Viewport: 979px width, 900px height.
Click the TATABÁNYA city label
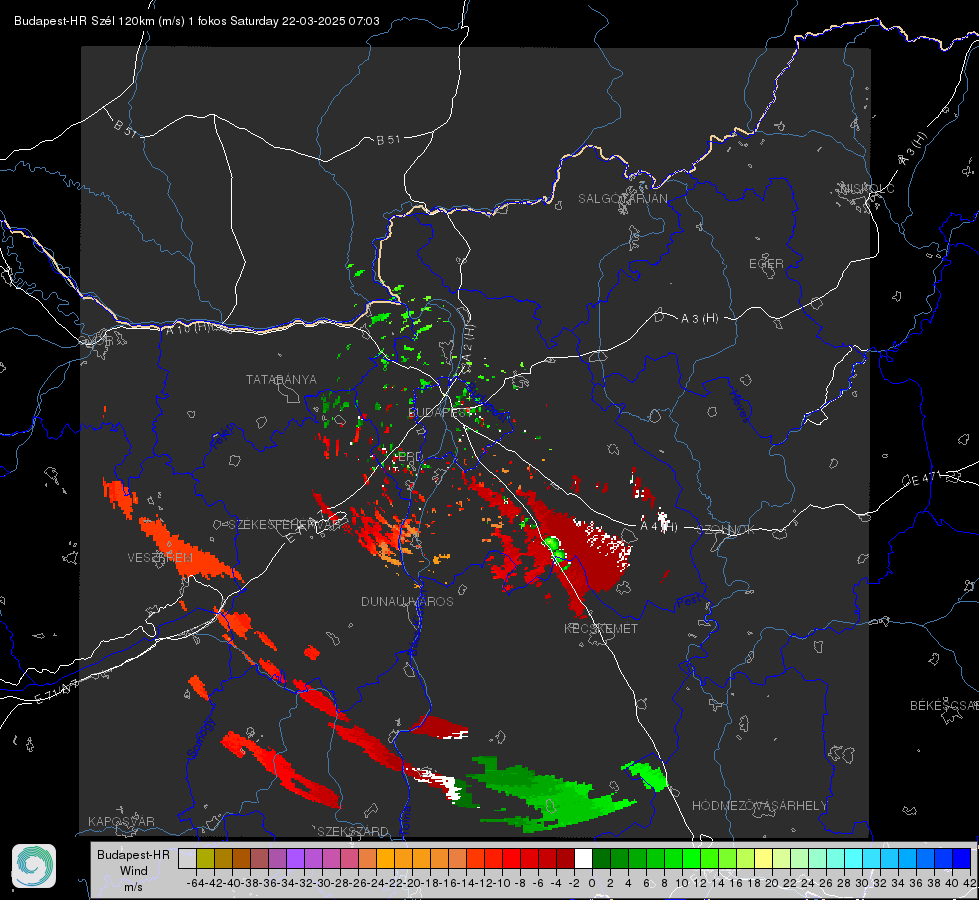(281, 380)
